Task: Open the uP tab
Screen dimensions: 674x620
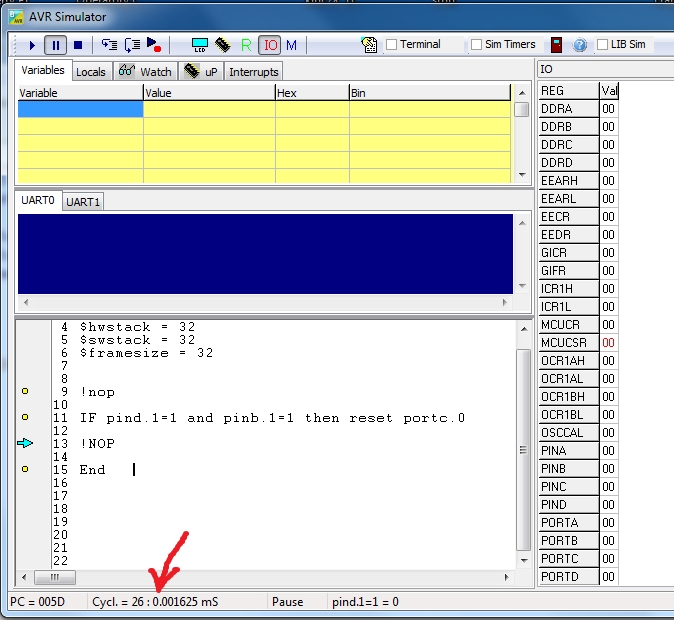Action: [201, 71]
